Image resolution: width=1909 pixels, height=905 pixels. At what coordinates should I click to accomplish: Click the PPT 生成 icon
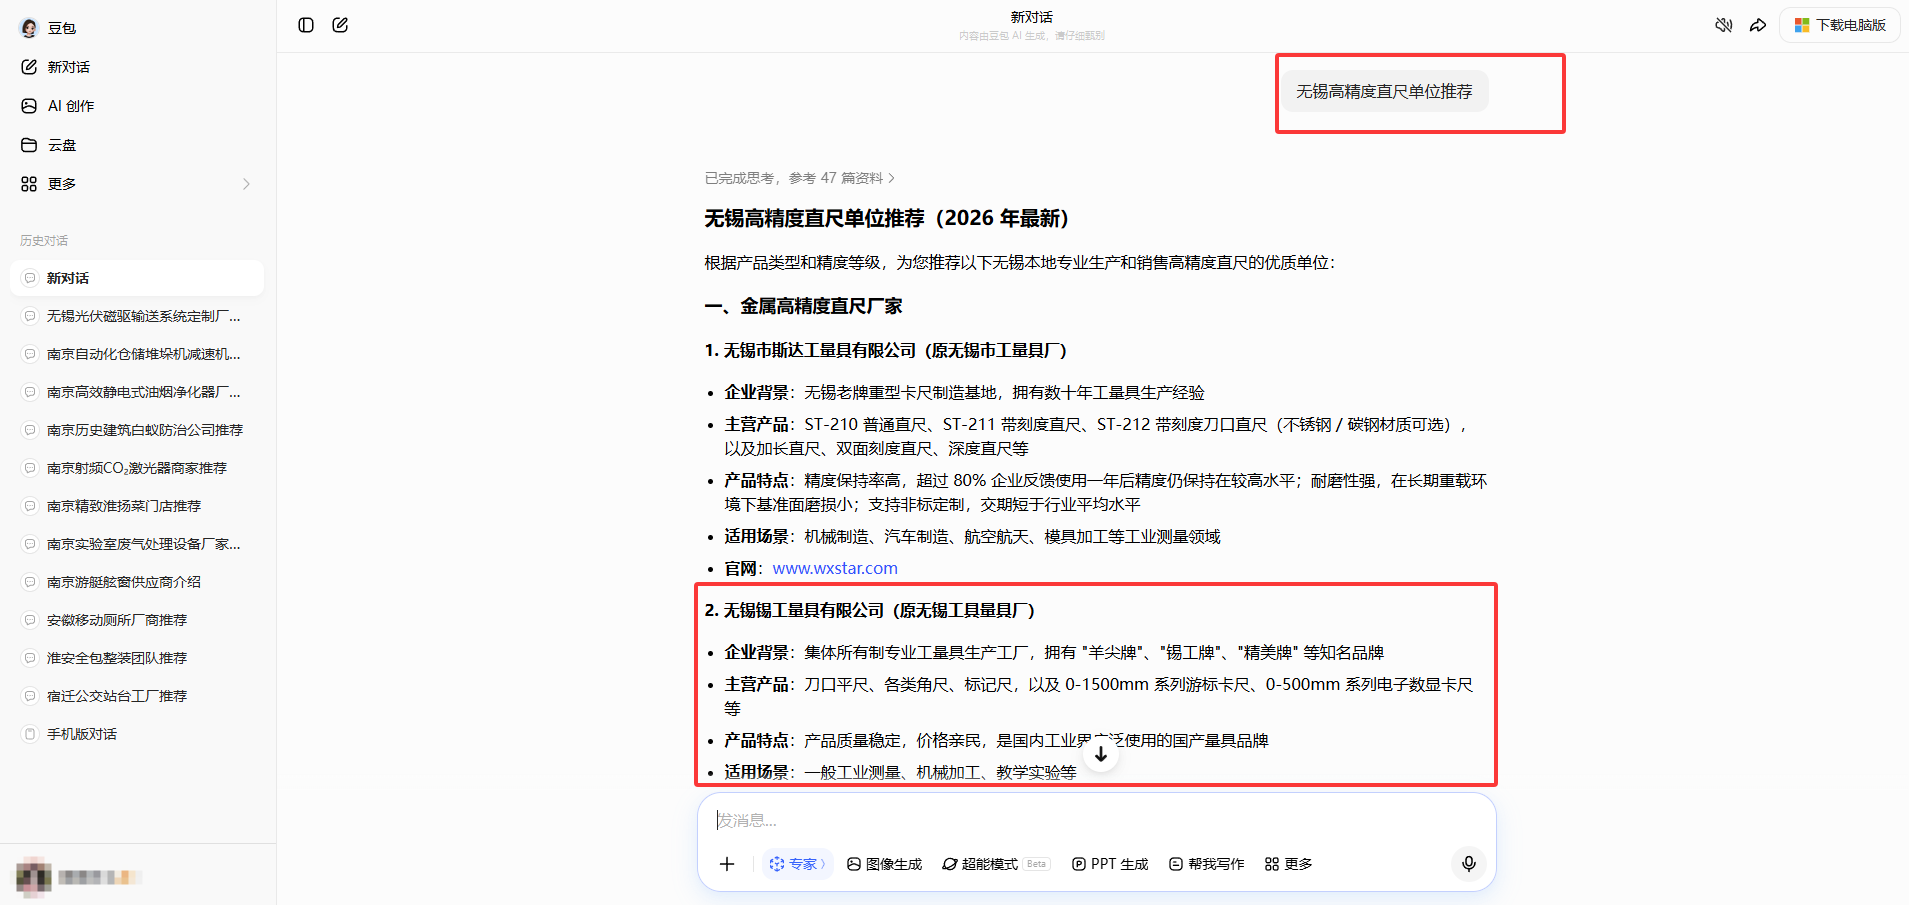[1079, 864]
